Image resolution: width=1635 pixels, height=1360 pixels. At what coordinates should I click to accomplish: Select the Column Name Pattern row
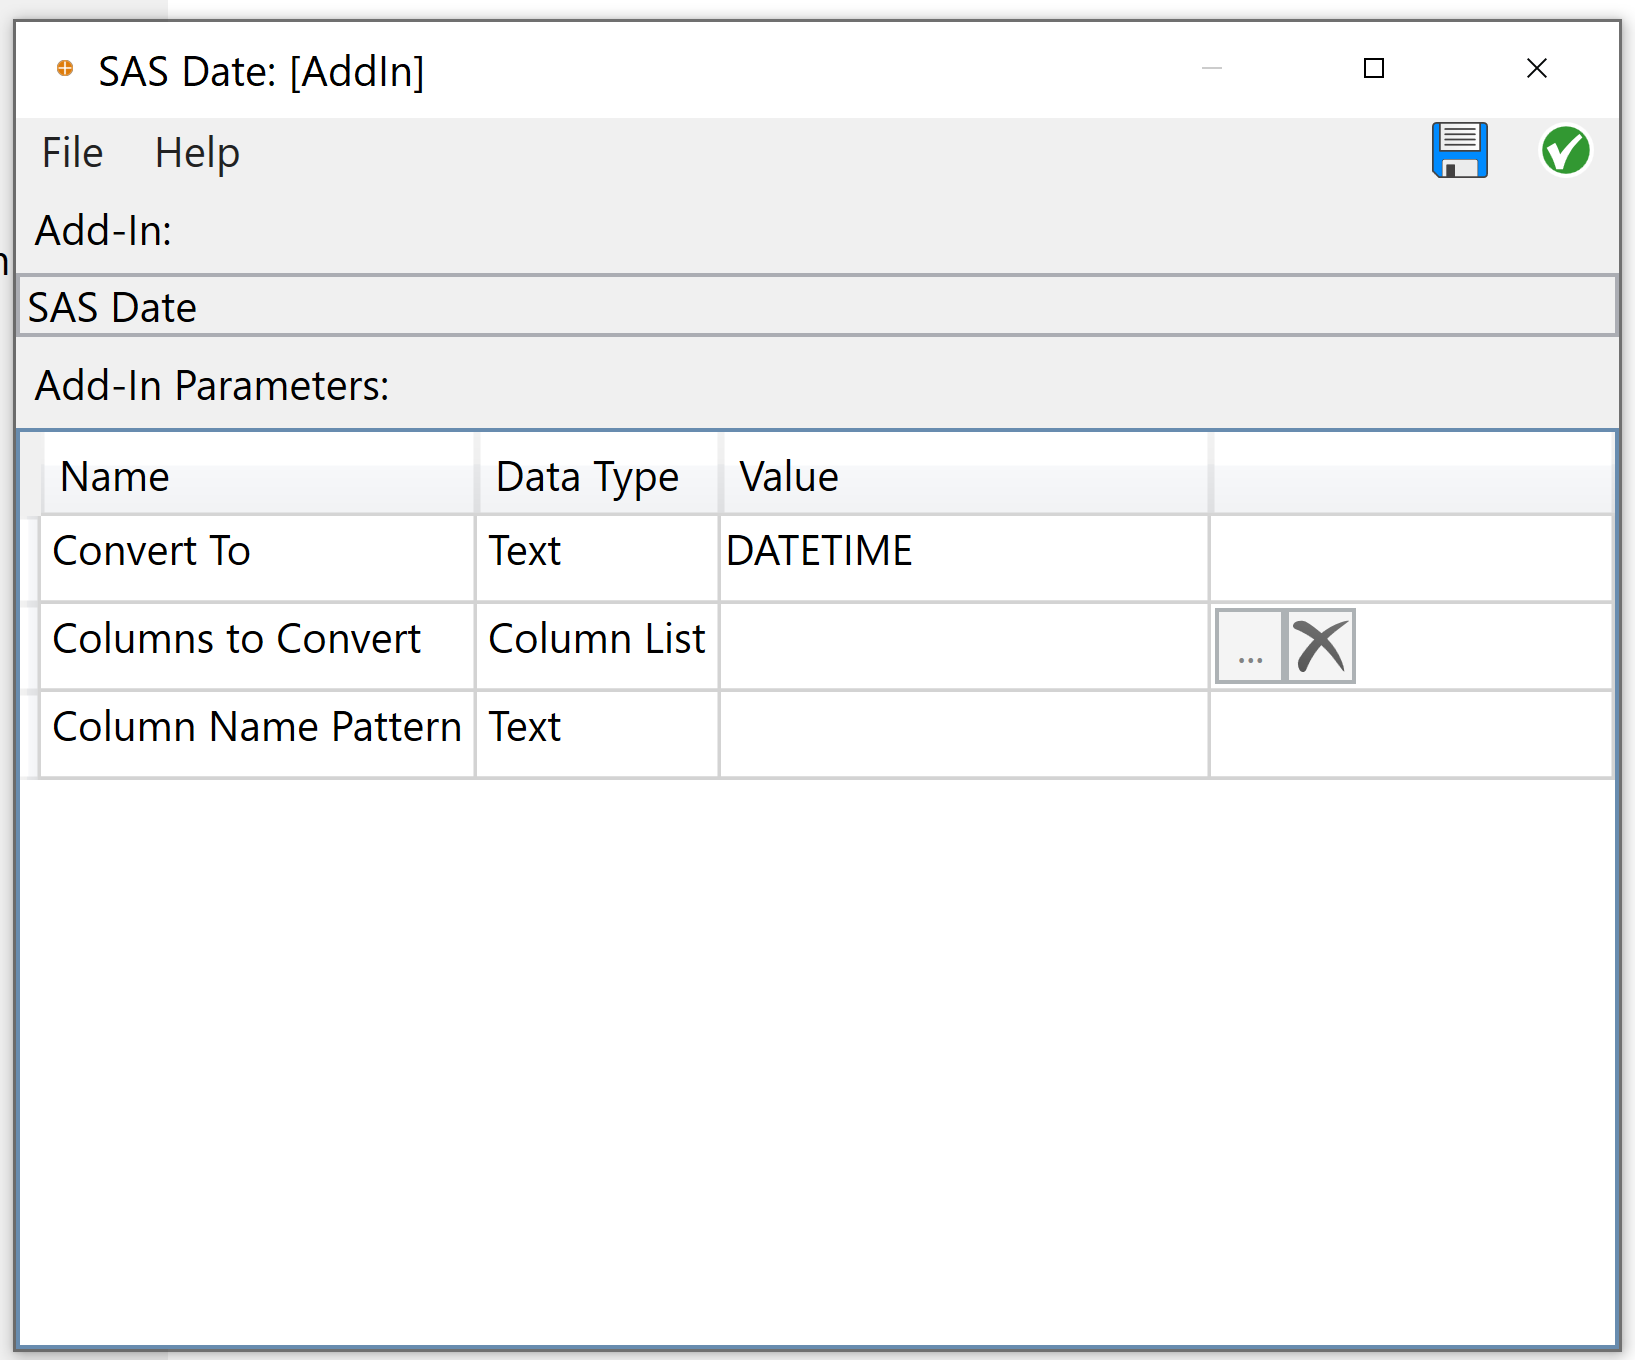click(256, 727)
